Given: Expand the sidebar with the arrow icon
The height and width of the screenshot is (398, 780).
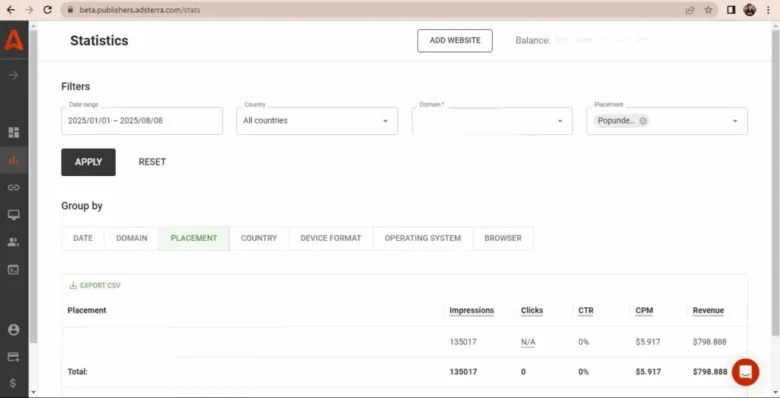Looking at the screenshot, I should tap(14, 76).
